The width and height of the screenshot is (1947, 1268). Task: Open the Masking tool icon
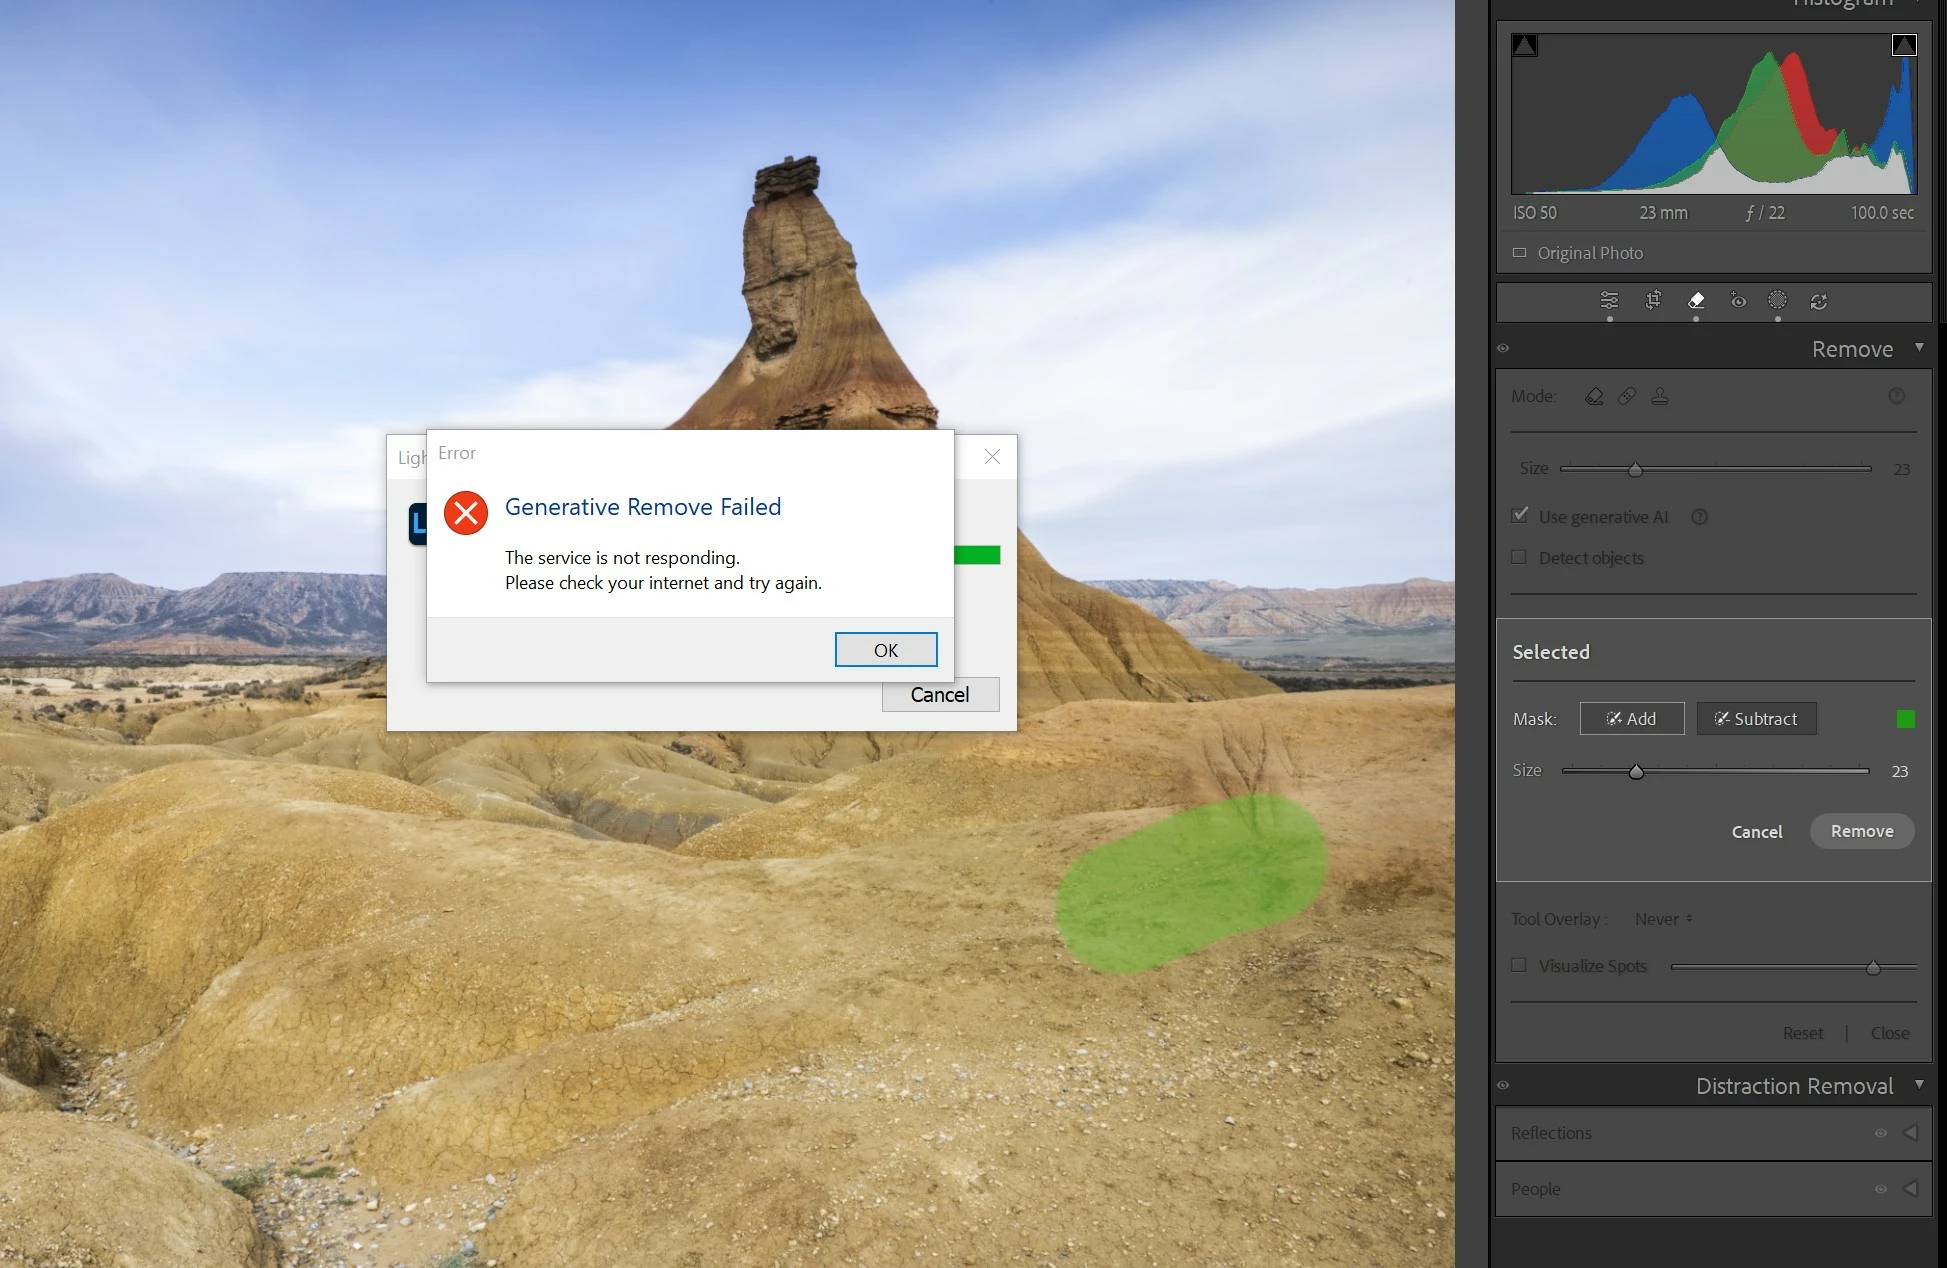(x=1777, y=300)
